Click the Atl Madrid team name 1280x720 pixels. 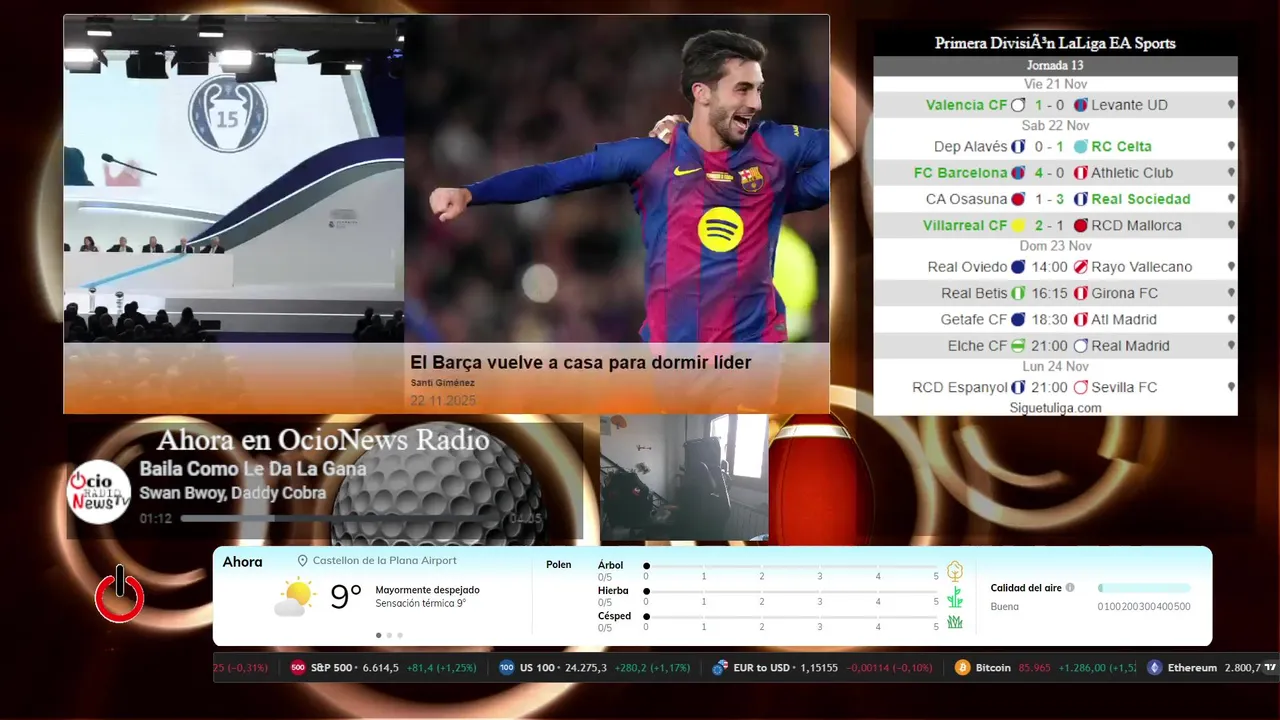tap(1124, 320)
